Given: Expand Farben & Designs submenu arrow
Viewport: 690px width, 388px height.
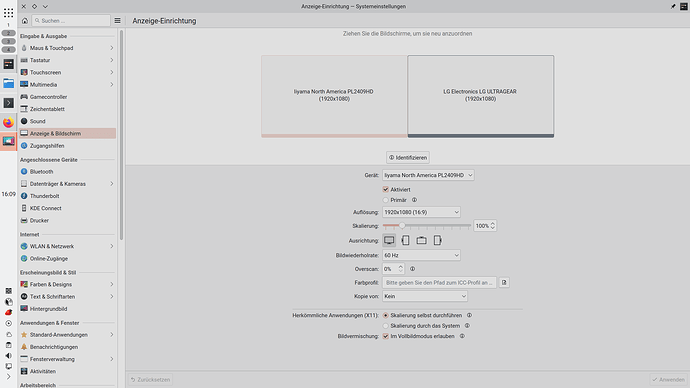Looking at the screenshot, I should 112,284.
